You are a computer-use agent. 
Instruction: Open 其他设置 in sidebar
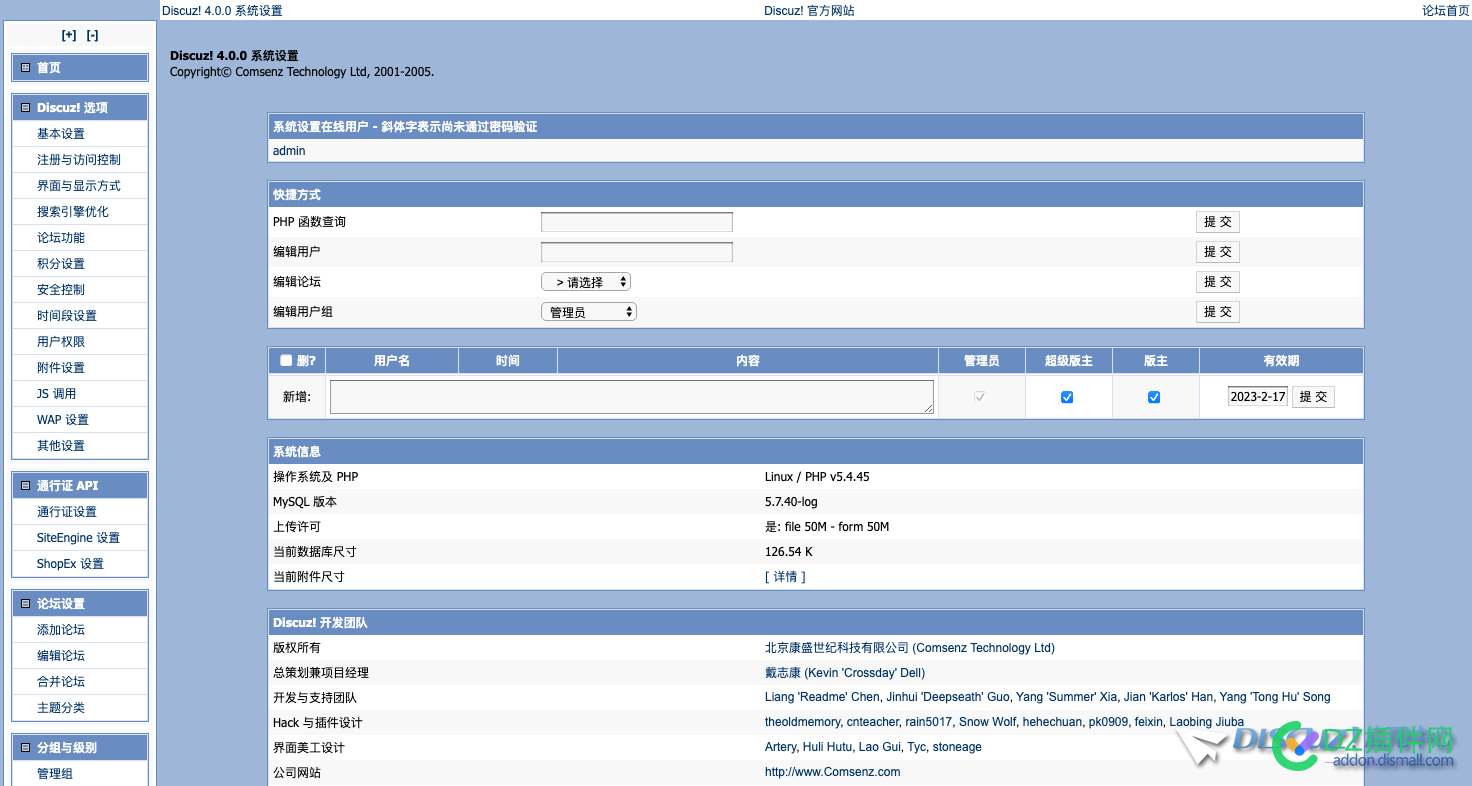coord(61,446)
